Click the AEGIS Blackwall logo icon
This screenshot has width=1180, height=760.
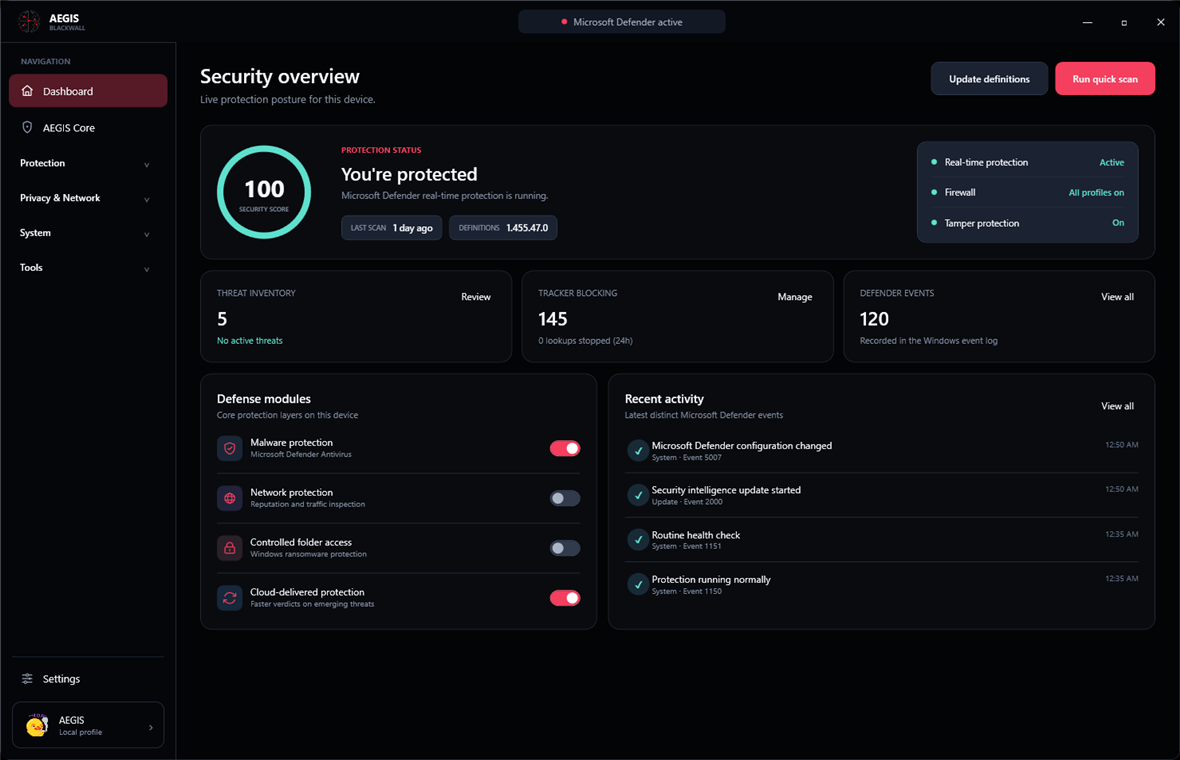pyautogui.click(x=29, y=22)
